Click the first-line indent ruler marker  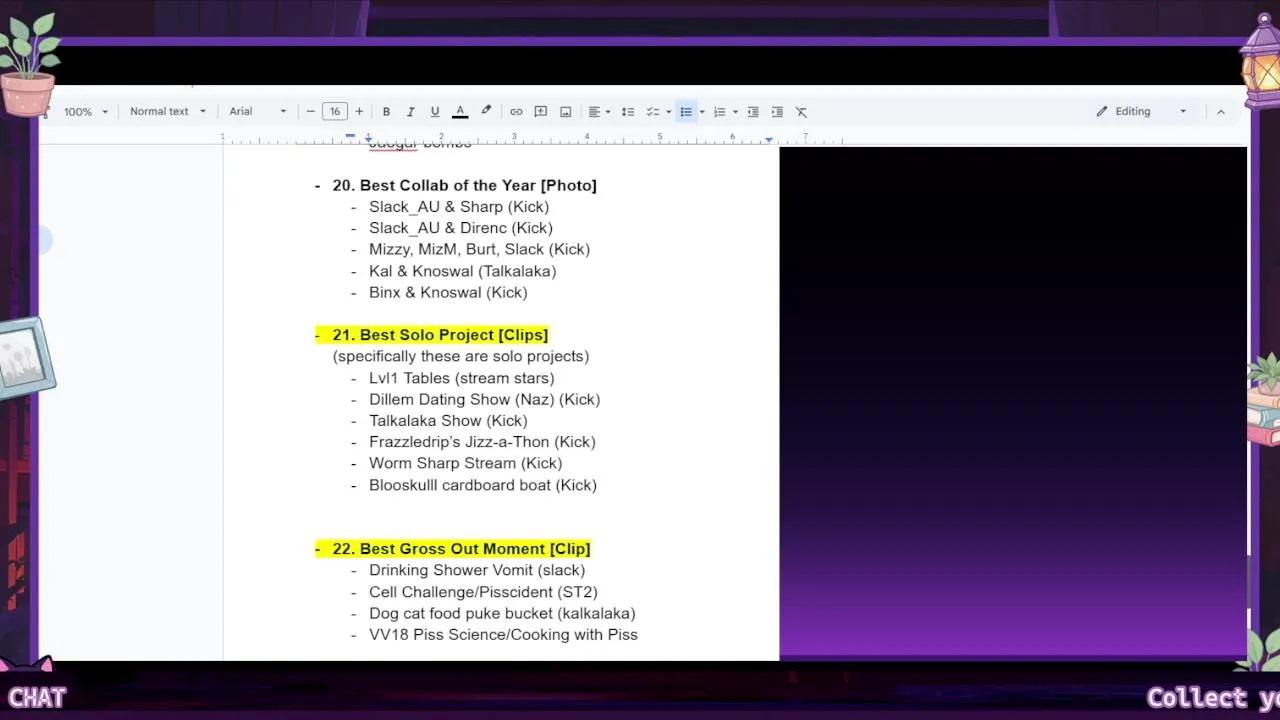point(350,134)
